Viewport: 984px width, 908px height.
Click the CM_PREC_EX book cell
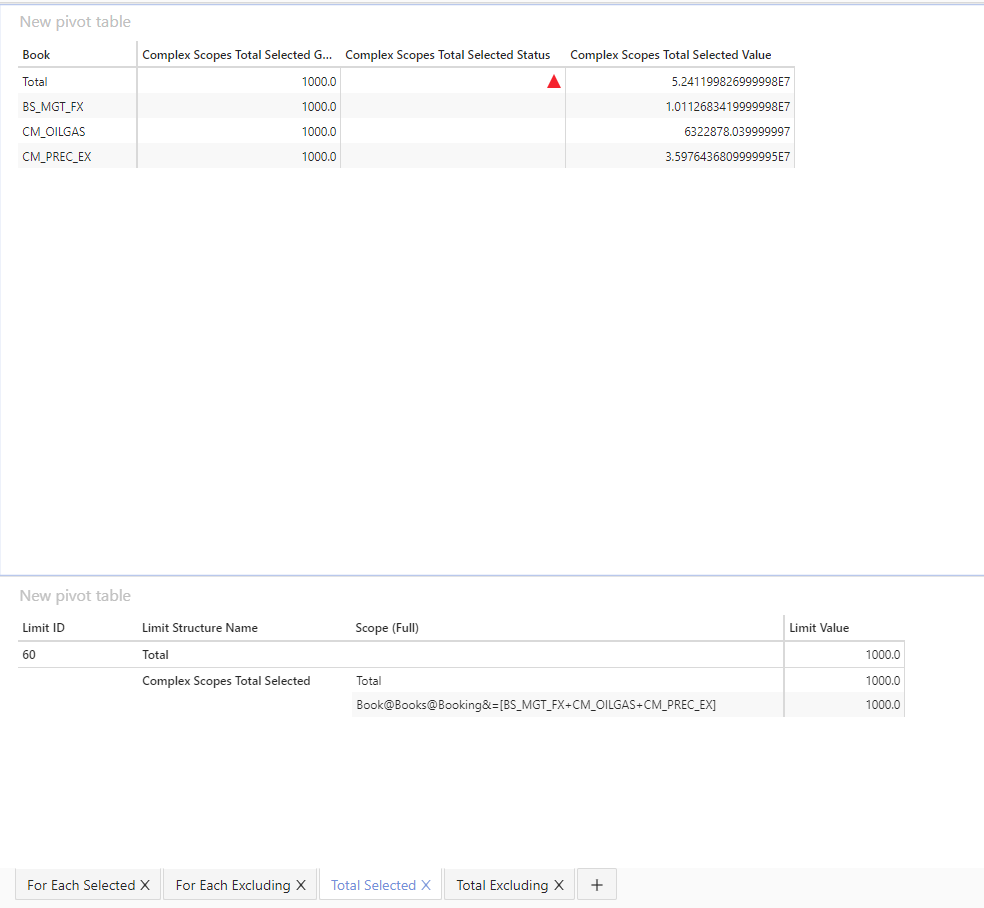pyautogui.click(x=56, y=157)
